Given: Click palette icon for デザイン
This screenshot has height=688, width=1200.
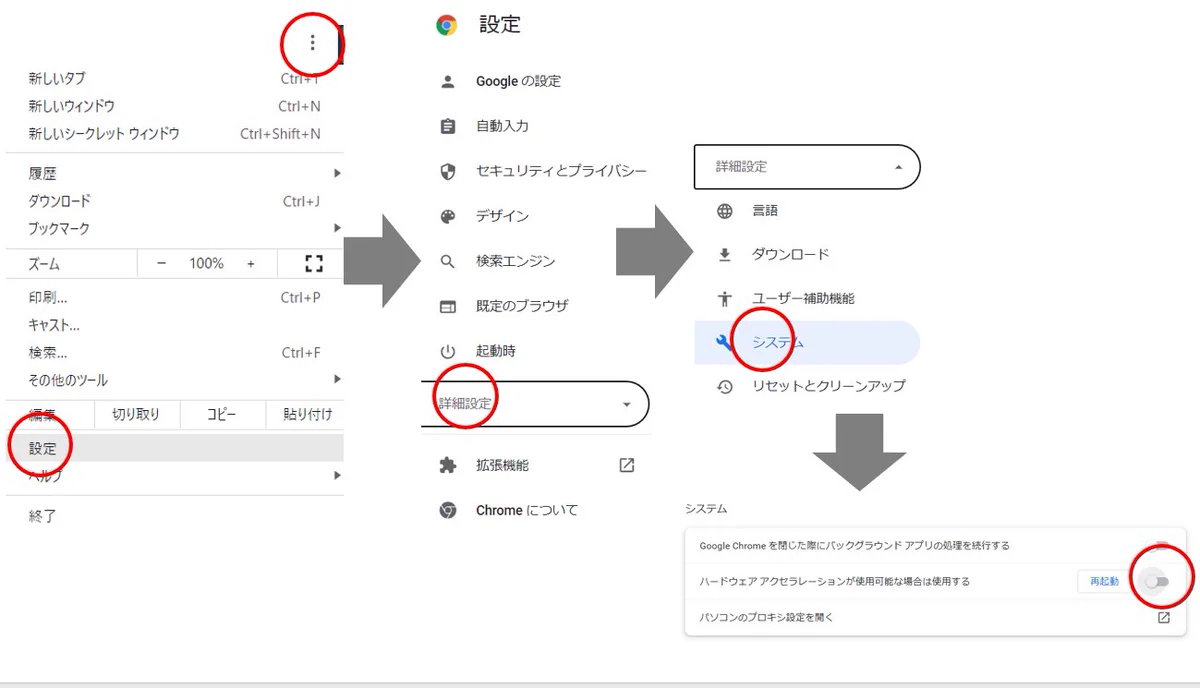Looking at the screenshot, I should [448, 216].
